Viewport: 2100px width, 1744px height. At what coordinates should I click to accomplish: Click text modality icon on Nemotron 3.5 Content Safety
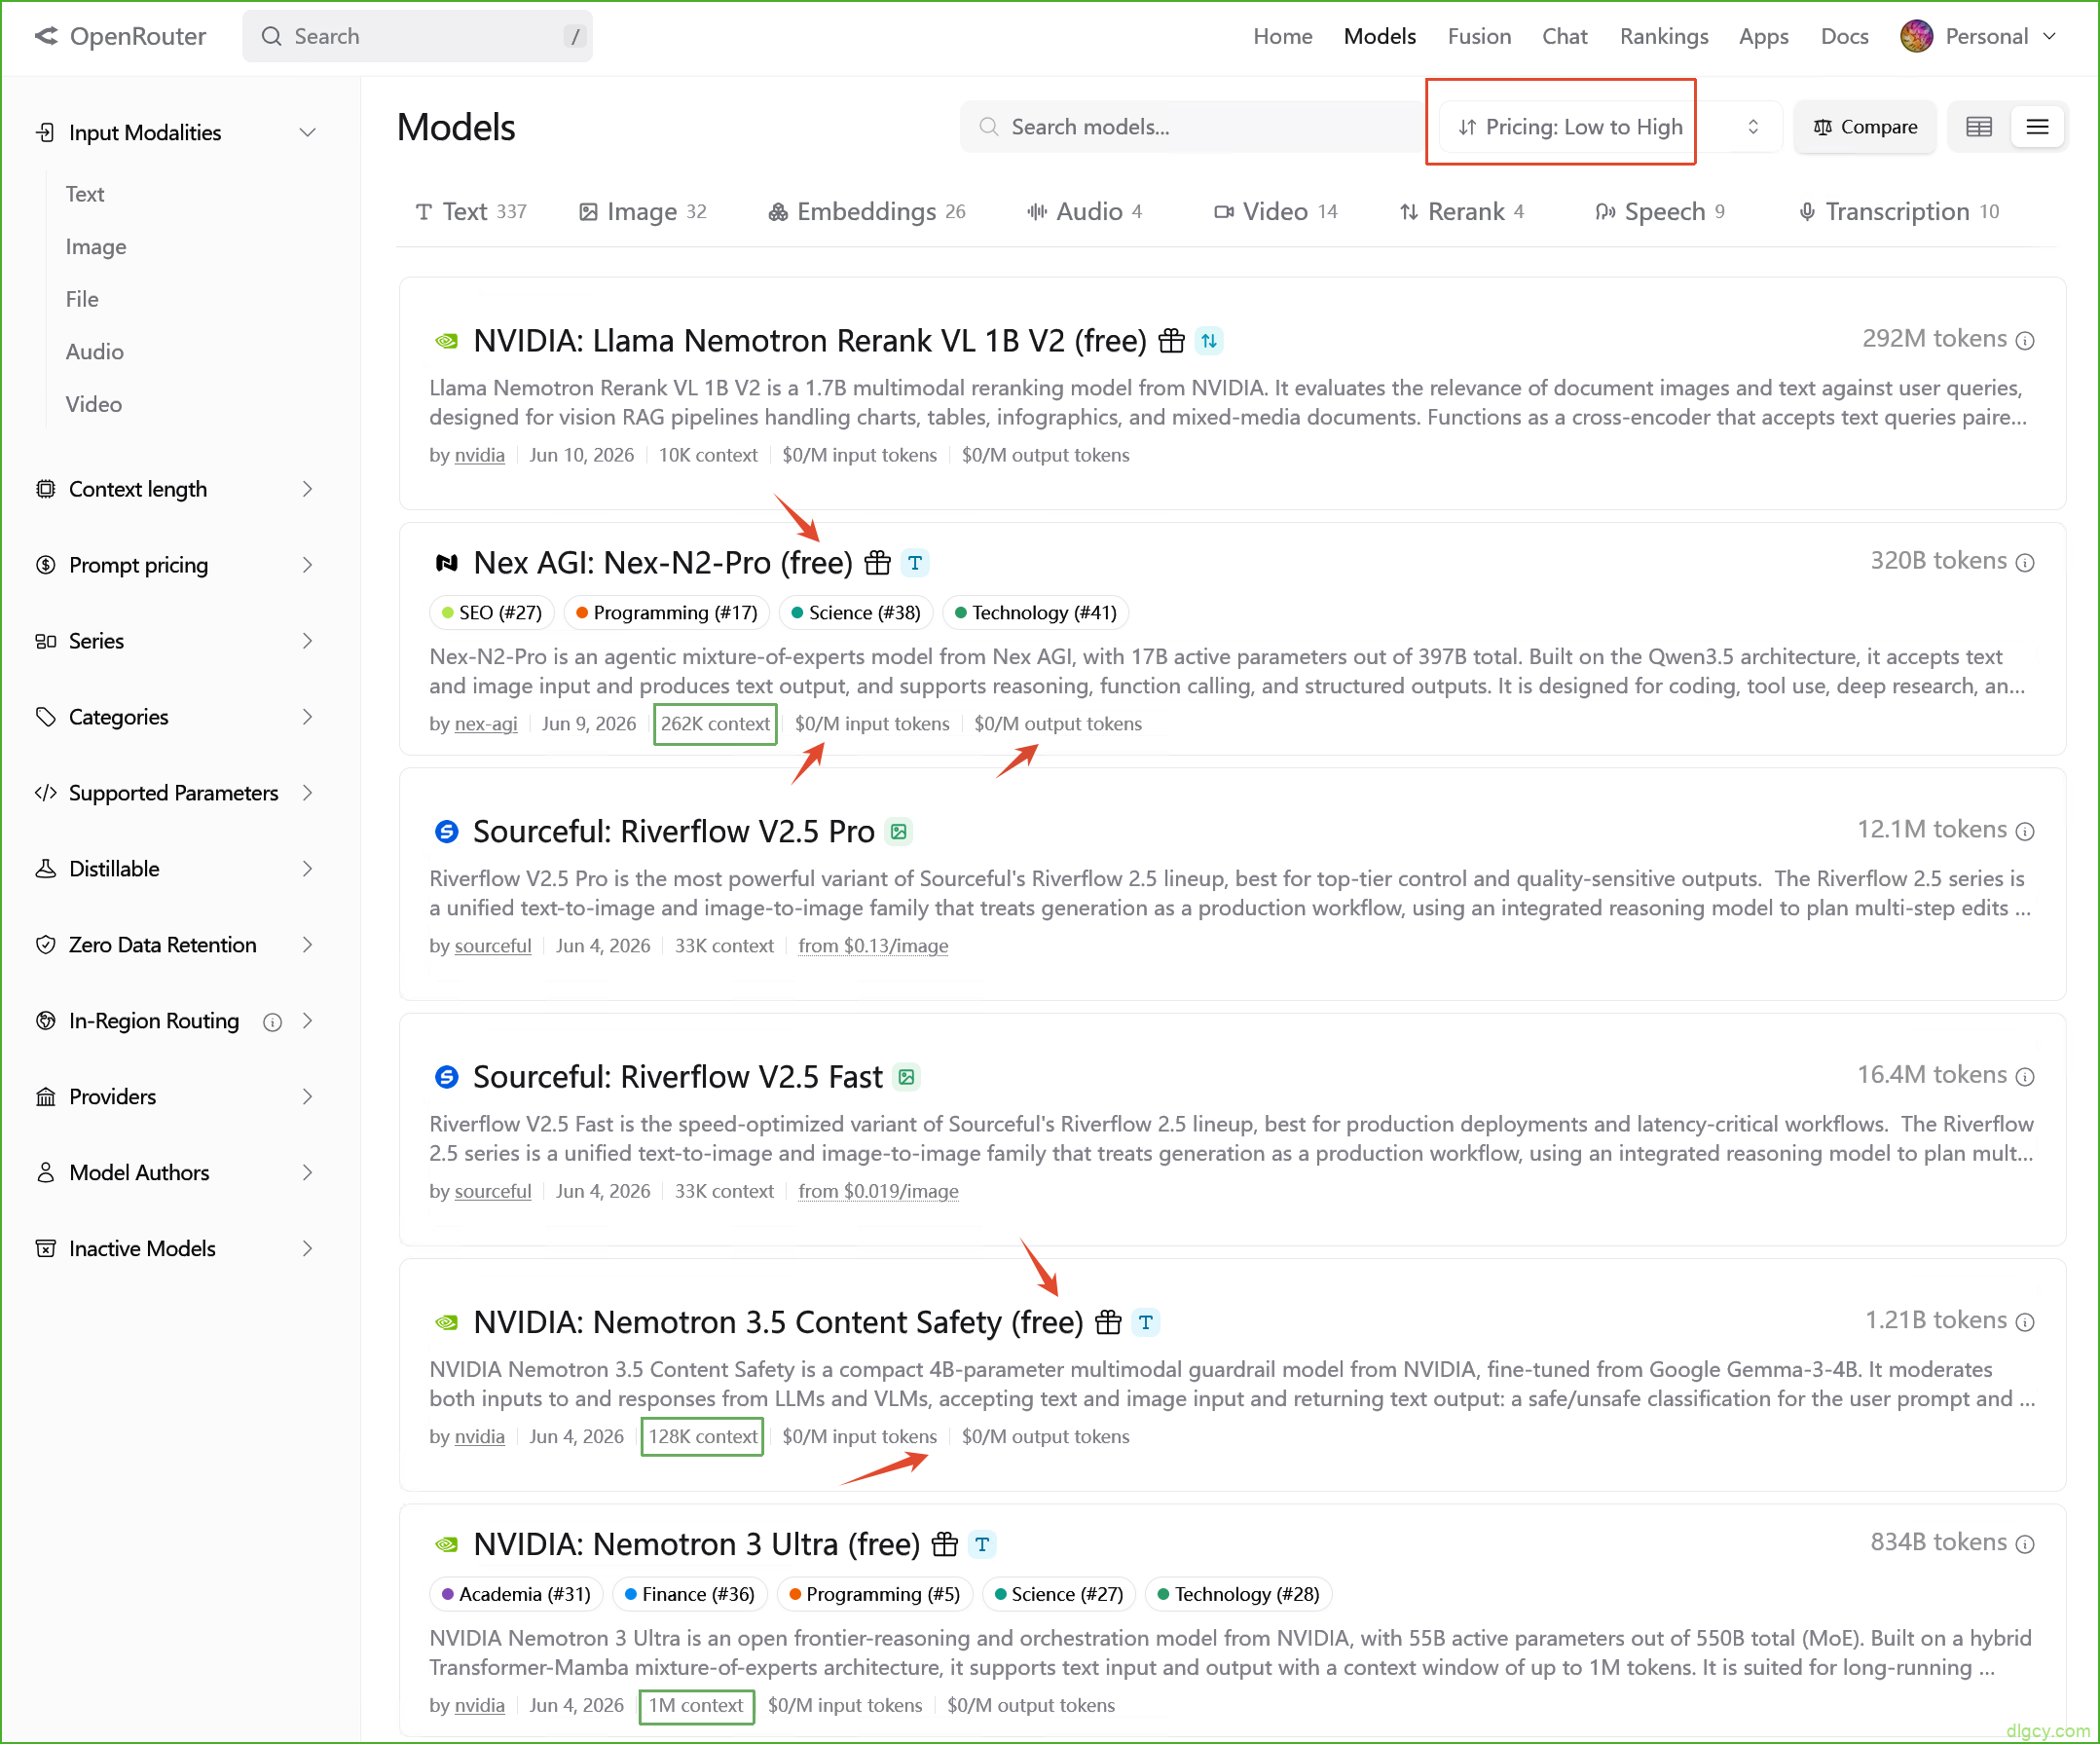pyautogui.click(x=1146, y=1322)
